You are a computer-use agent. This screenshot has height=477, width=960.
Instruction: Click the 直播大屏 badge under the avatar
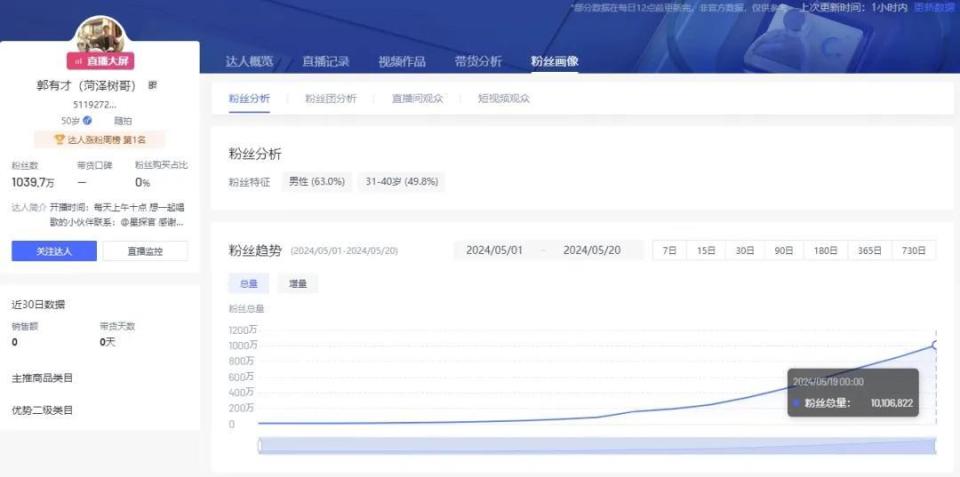pyautogui.click(x=100, y=61)
